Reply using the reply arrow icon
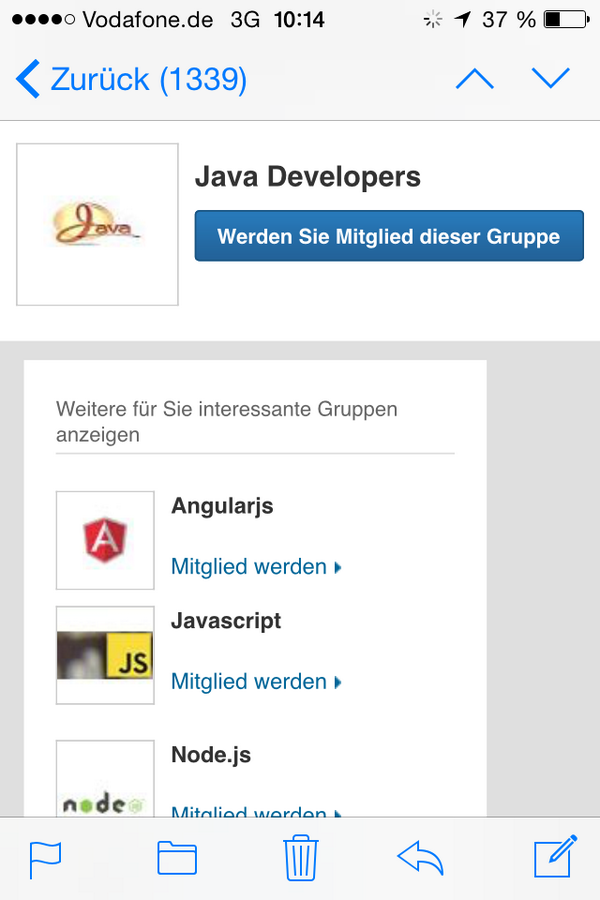600x900 pixels. point(421,858)
